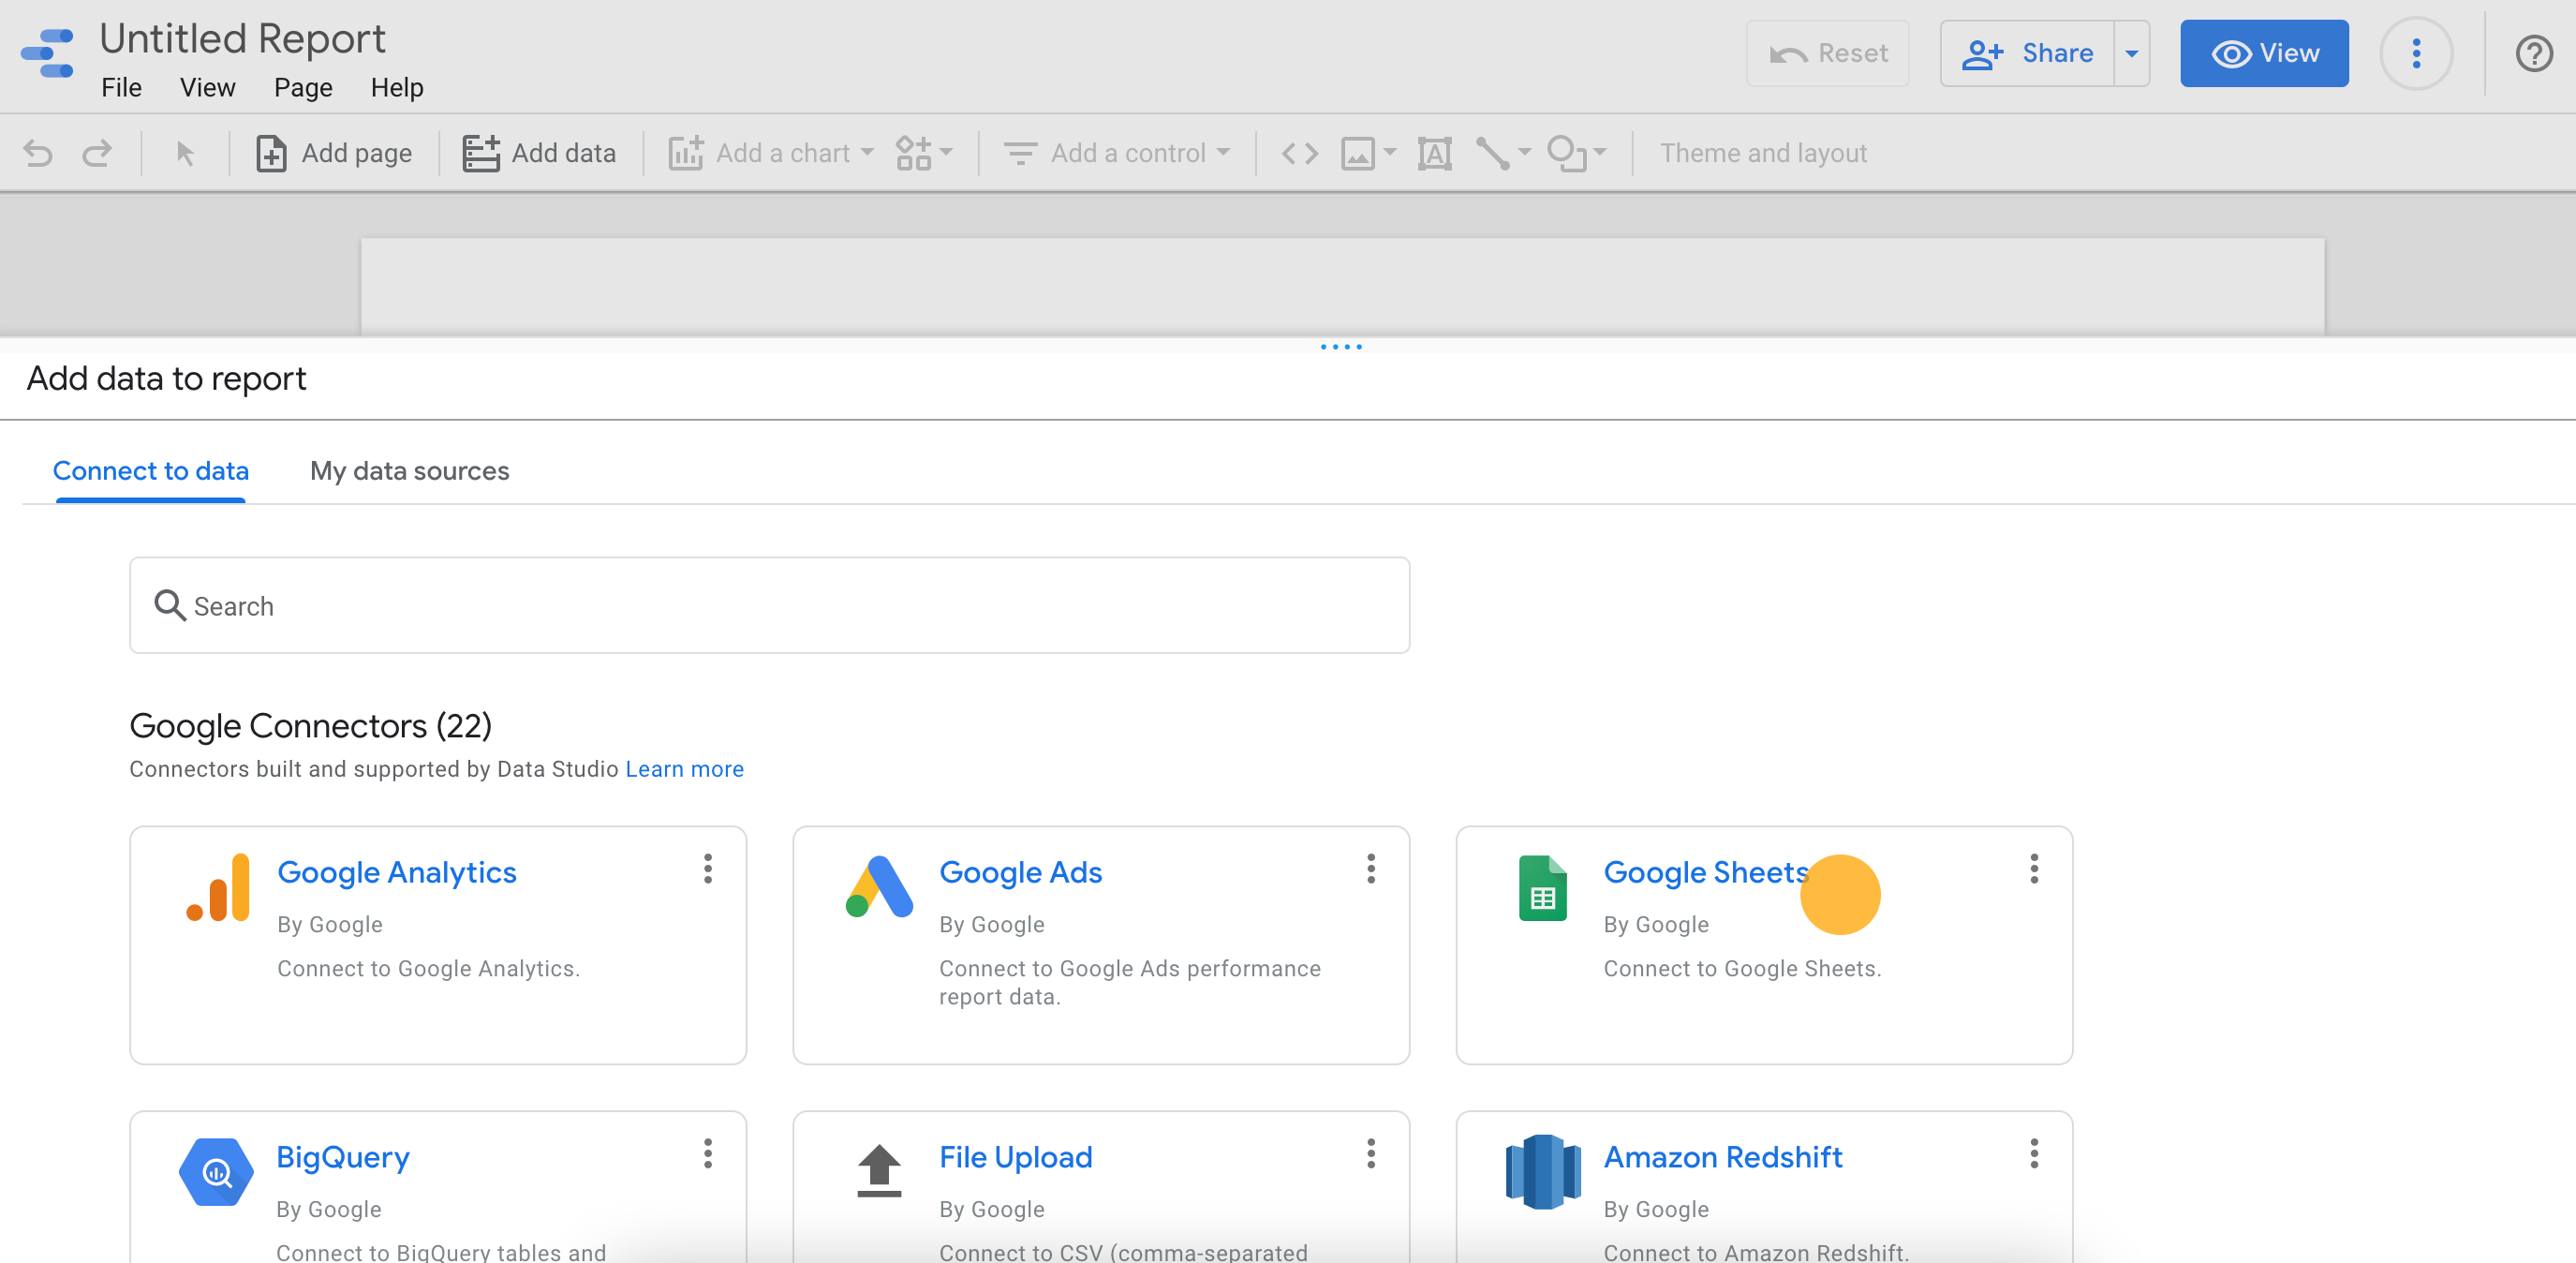Image resolution: width=2576 pixels, height=1263 pixels.
Task: Click the Undo arrow icon
Action: click(37, 153)
